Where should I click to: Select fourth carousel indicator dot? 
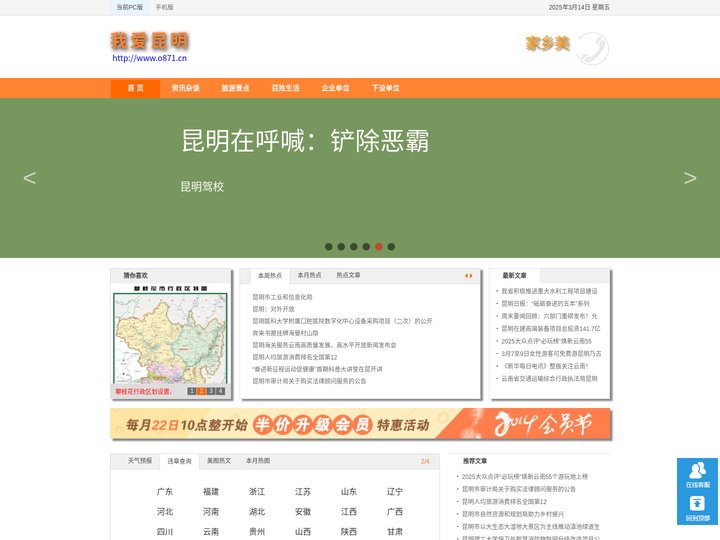pyautogui.click(x=366, y=247)
